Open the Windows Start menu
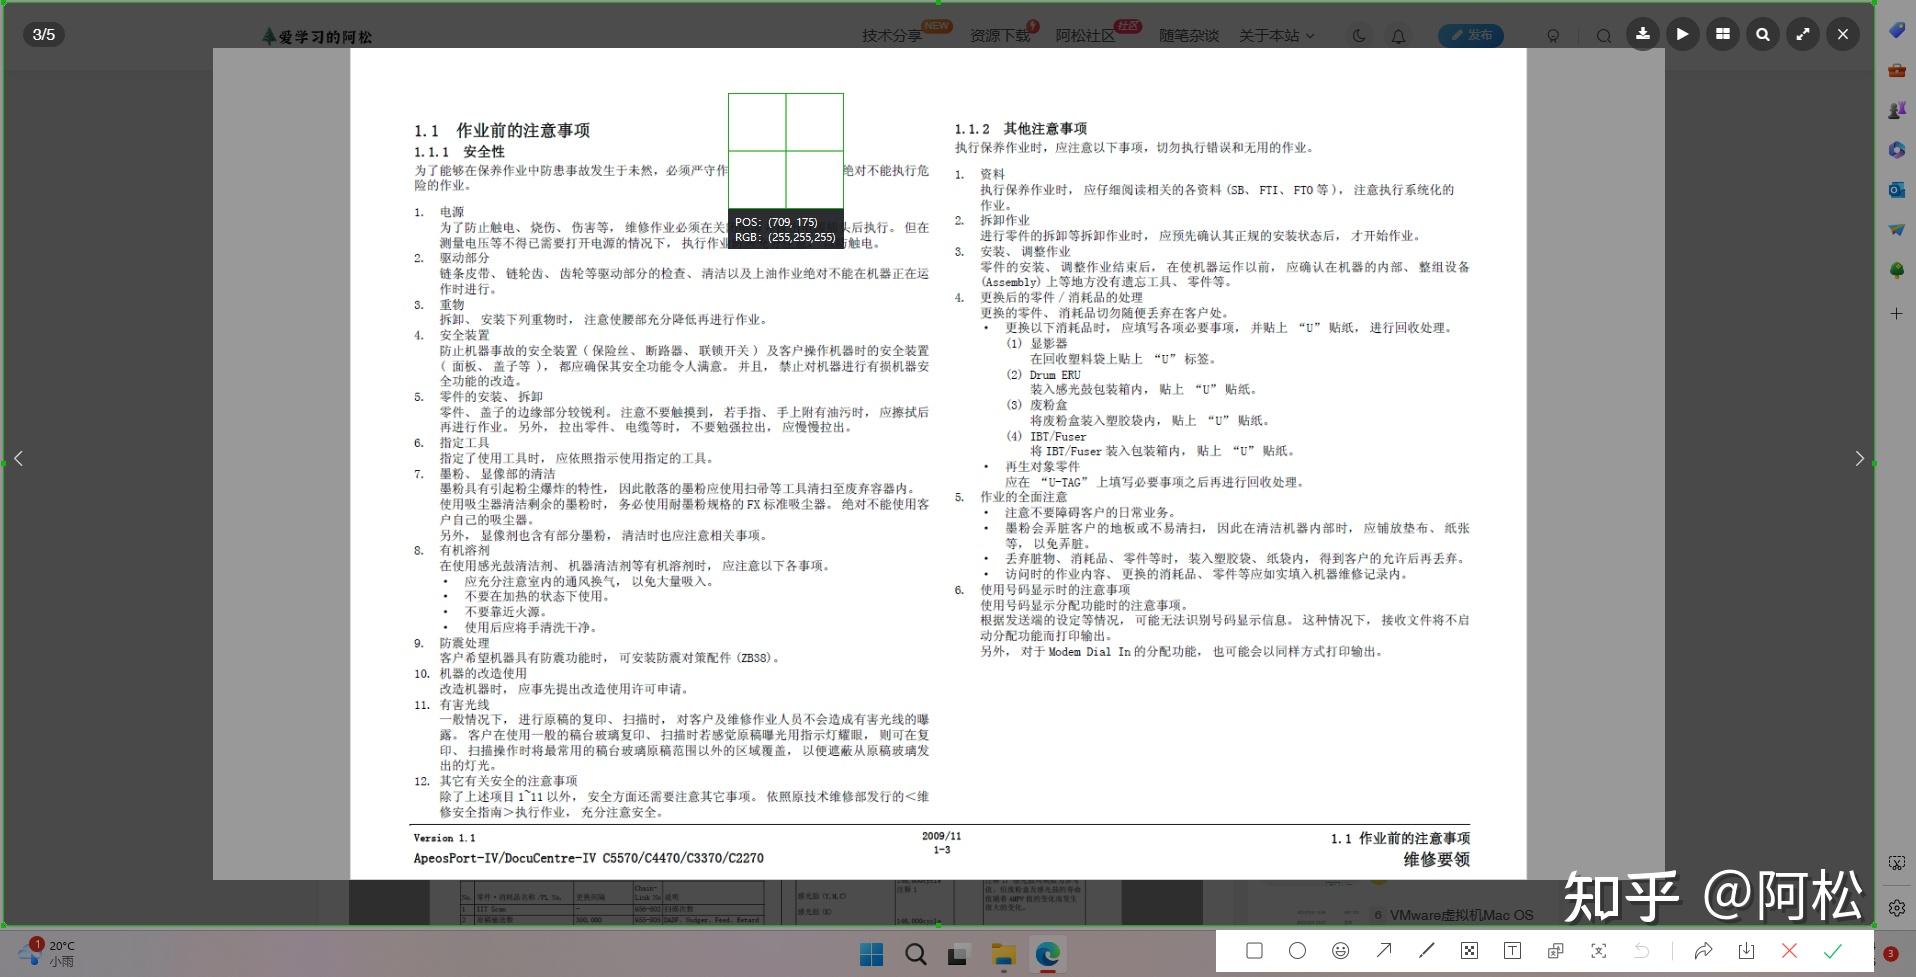This screenshot has width=1916, height=977. click(x=871, y=955)
